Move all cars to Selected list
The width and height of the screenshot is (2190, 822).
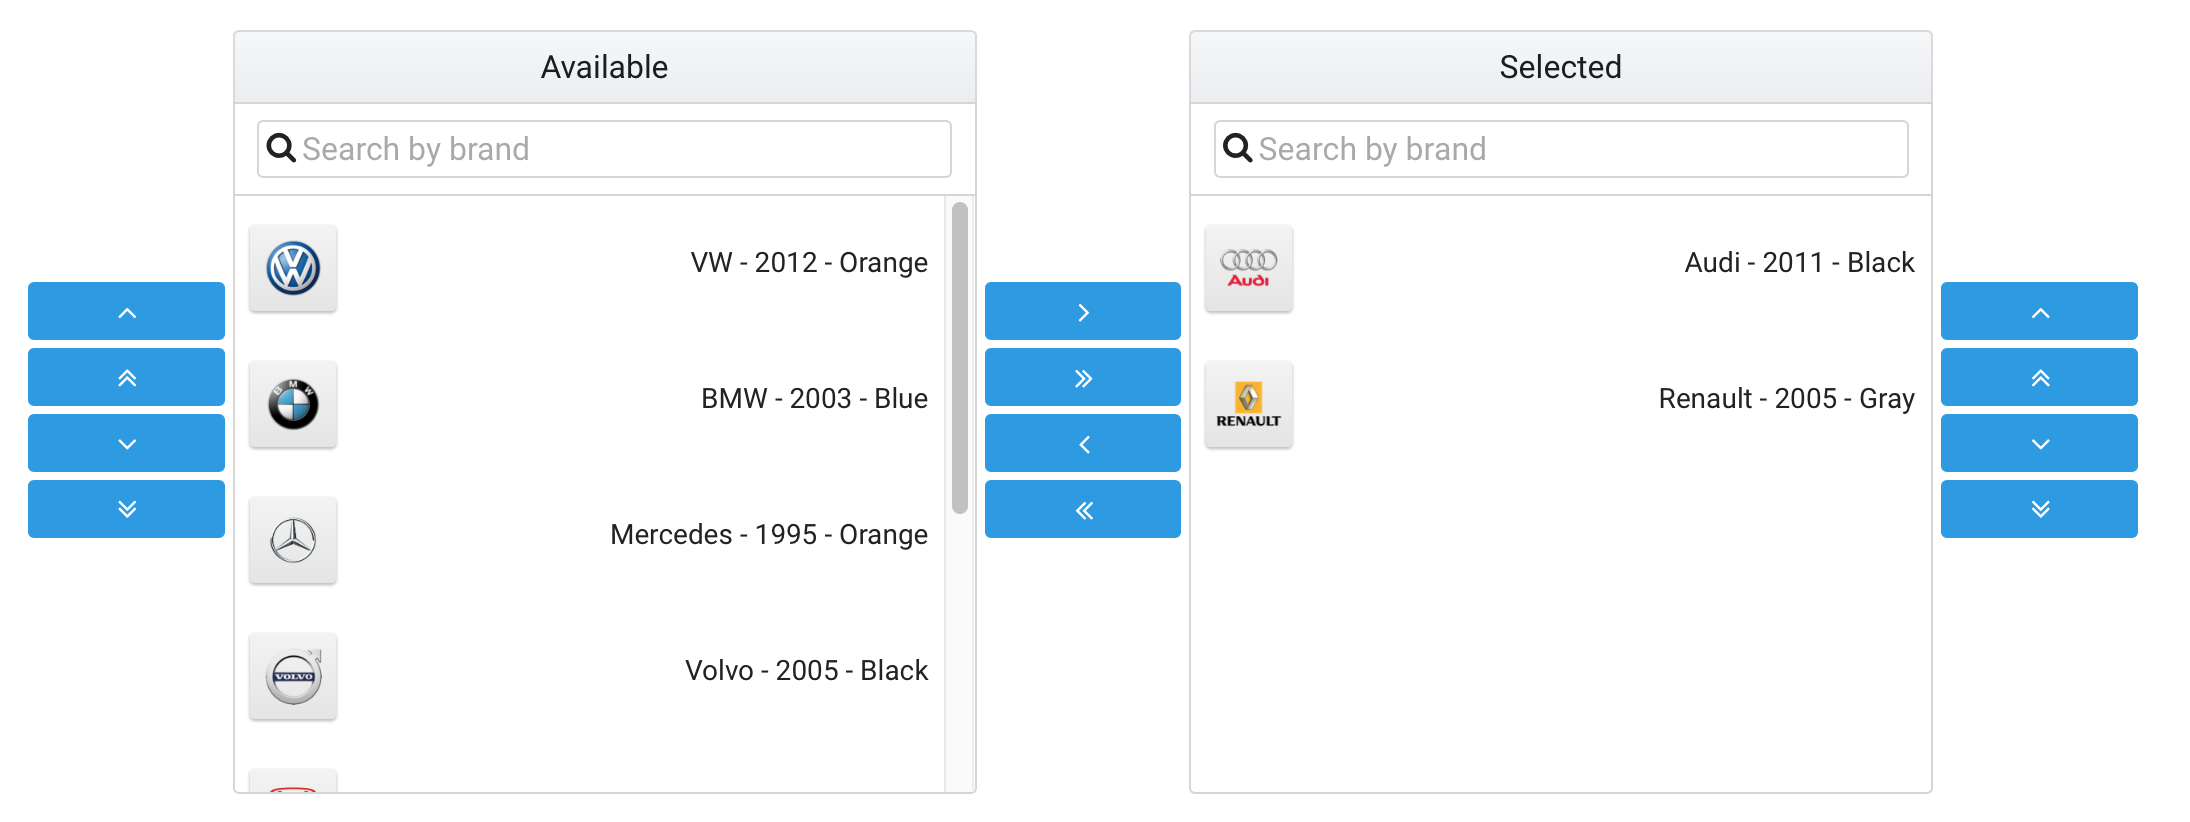1083,377
